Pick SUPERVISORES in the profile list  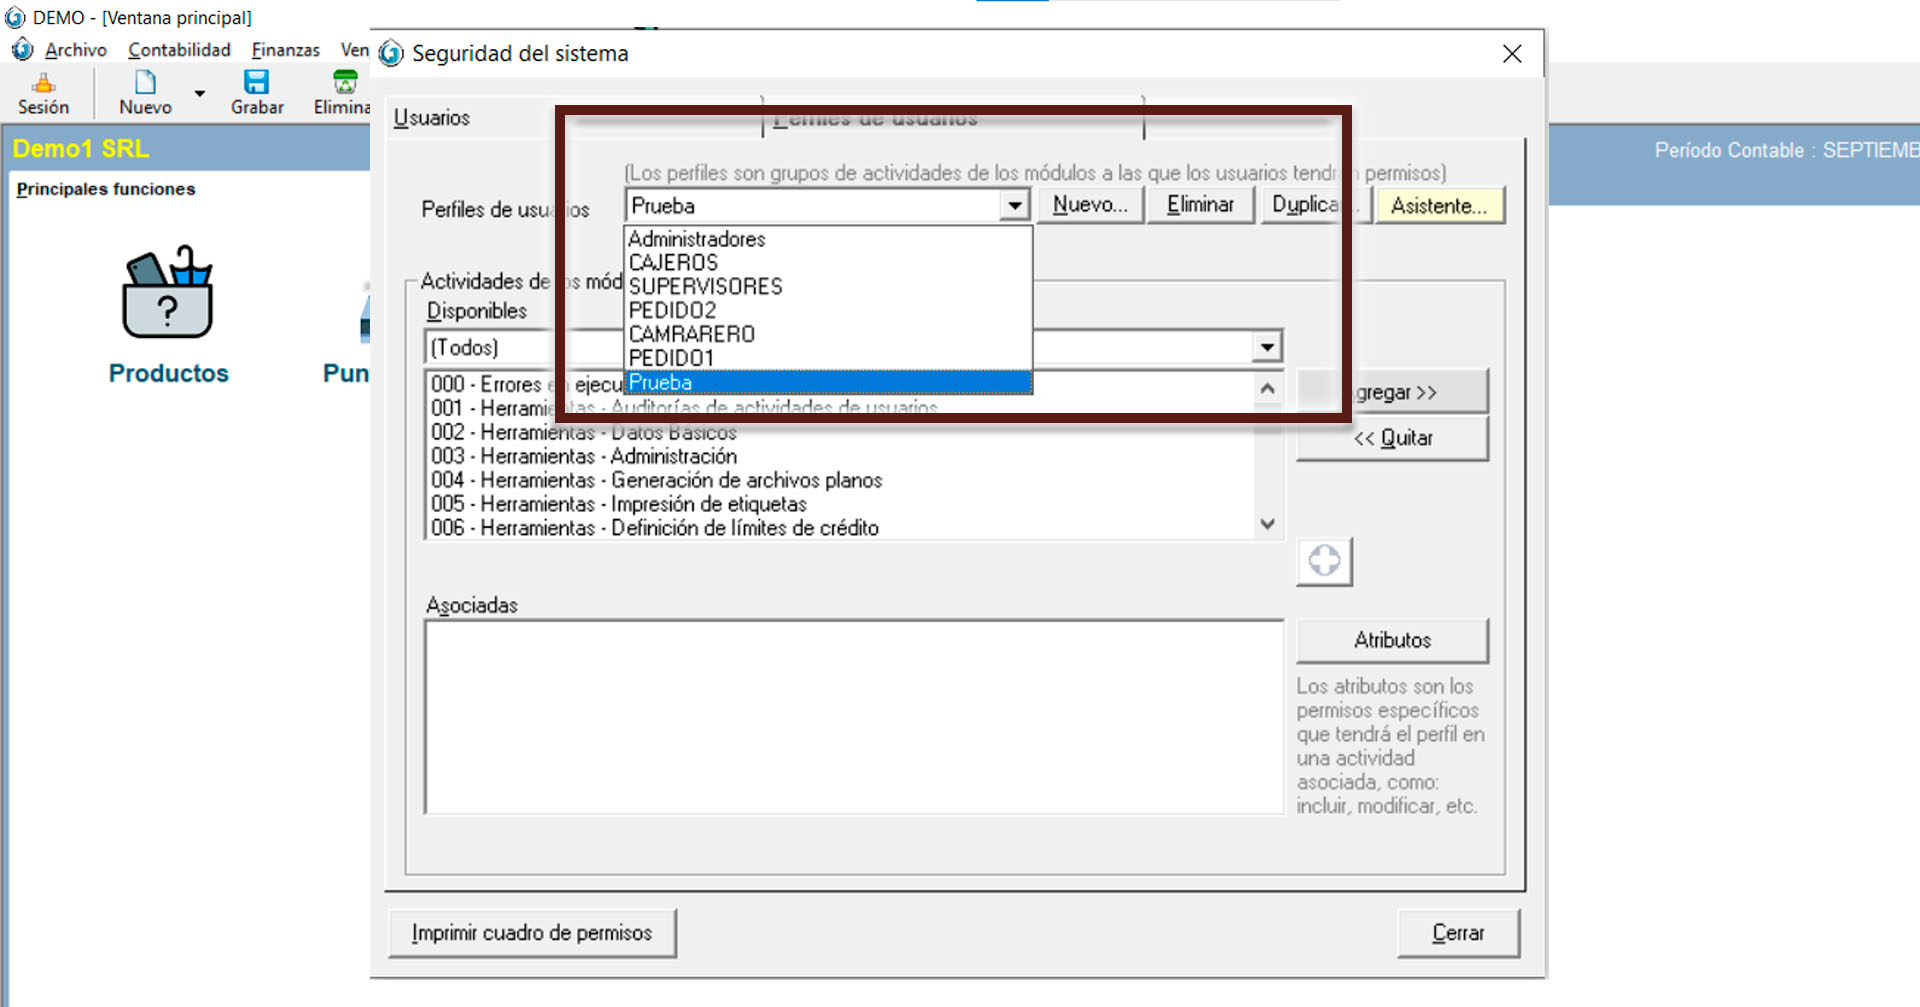pyautogui.click(x=705, y=287)
